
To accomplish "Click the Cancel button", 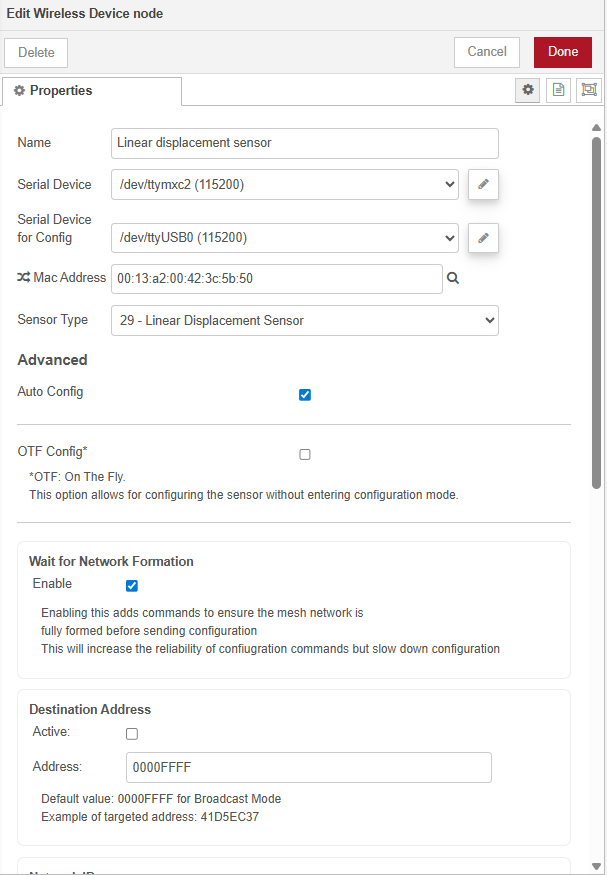I will (x=487, y=52).
